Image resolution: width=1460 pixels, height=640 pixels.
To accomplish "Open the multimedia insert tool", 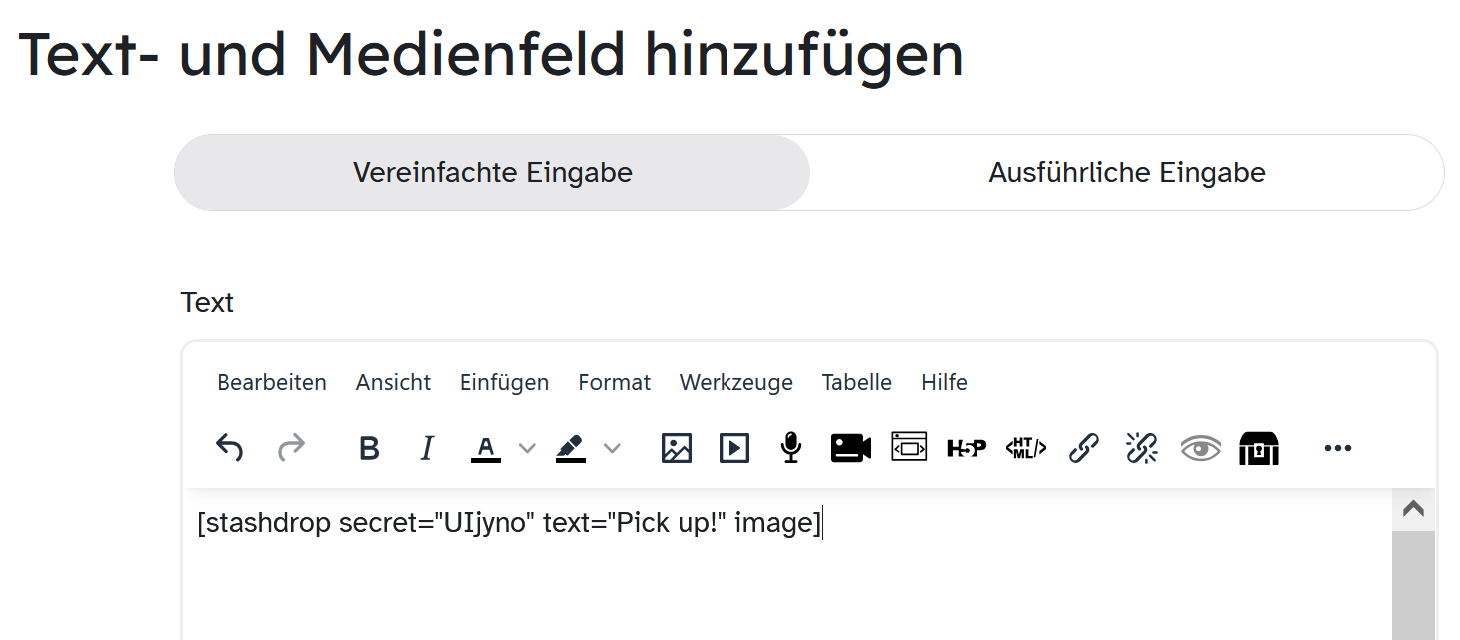I will pos(734,448).
